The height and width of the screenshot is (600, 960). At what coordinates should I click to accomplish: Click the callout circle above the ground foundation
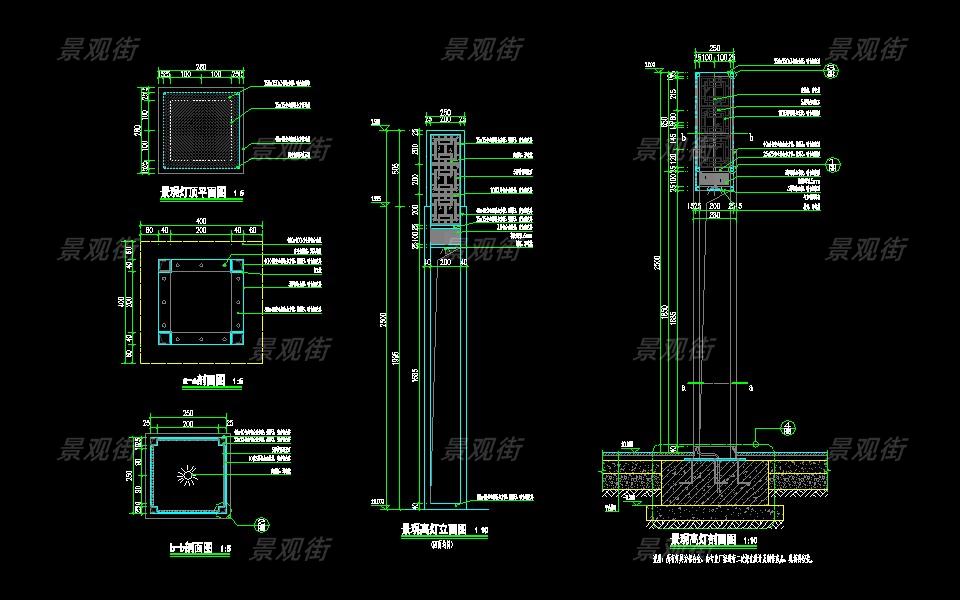(x=788, y=428)
